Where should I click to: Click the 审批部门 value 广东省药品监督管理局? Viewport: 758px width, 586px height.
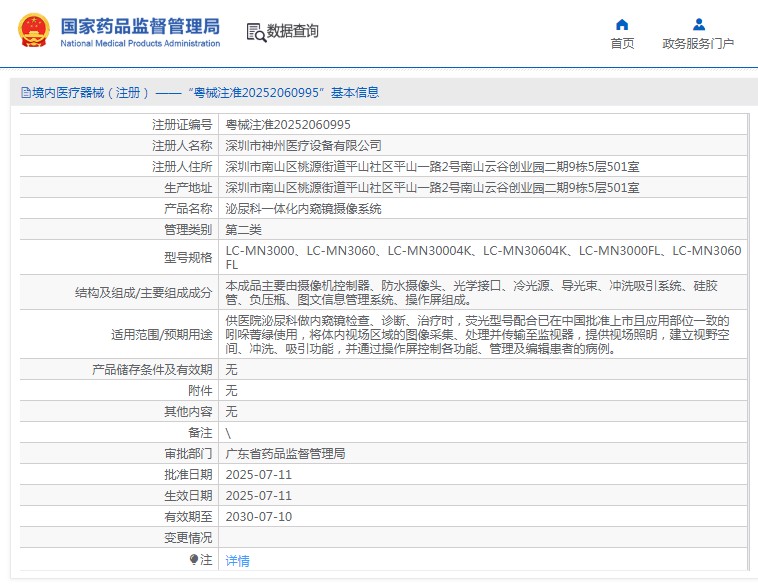[285, 453]
